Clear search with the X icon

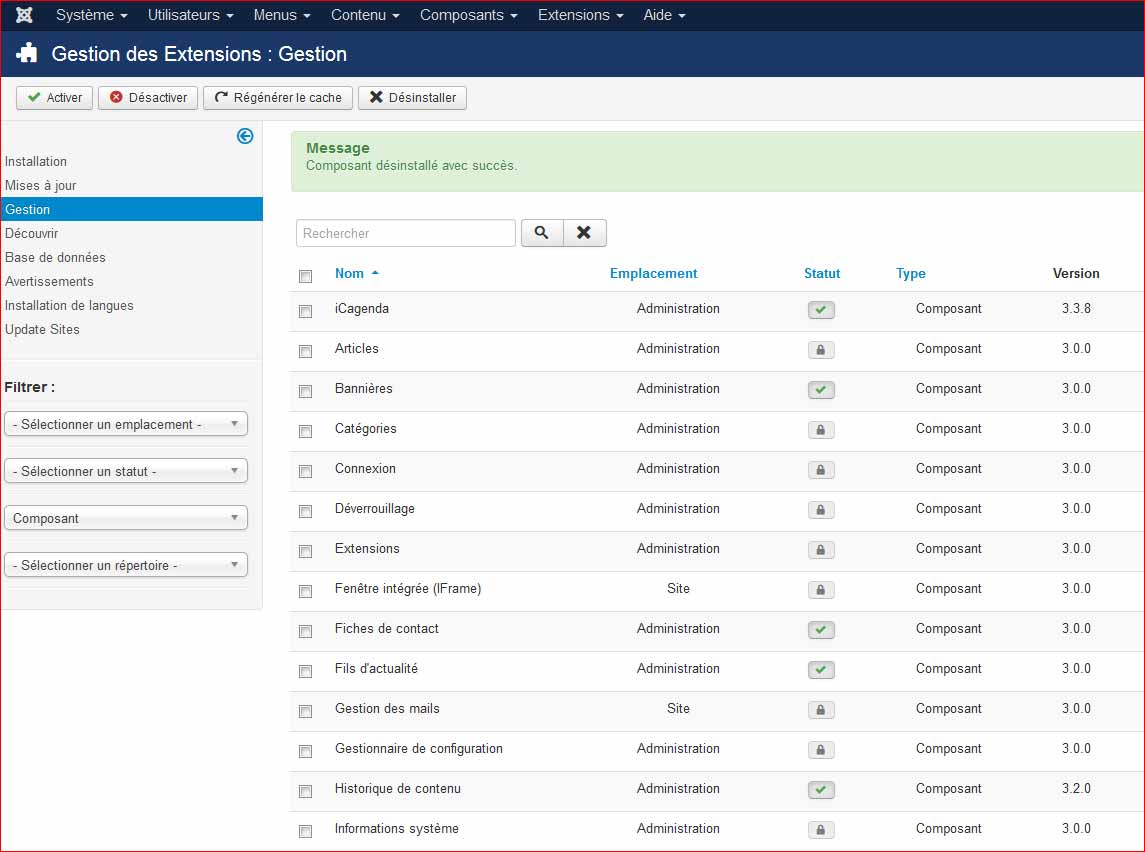click(584, 233)
